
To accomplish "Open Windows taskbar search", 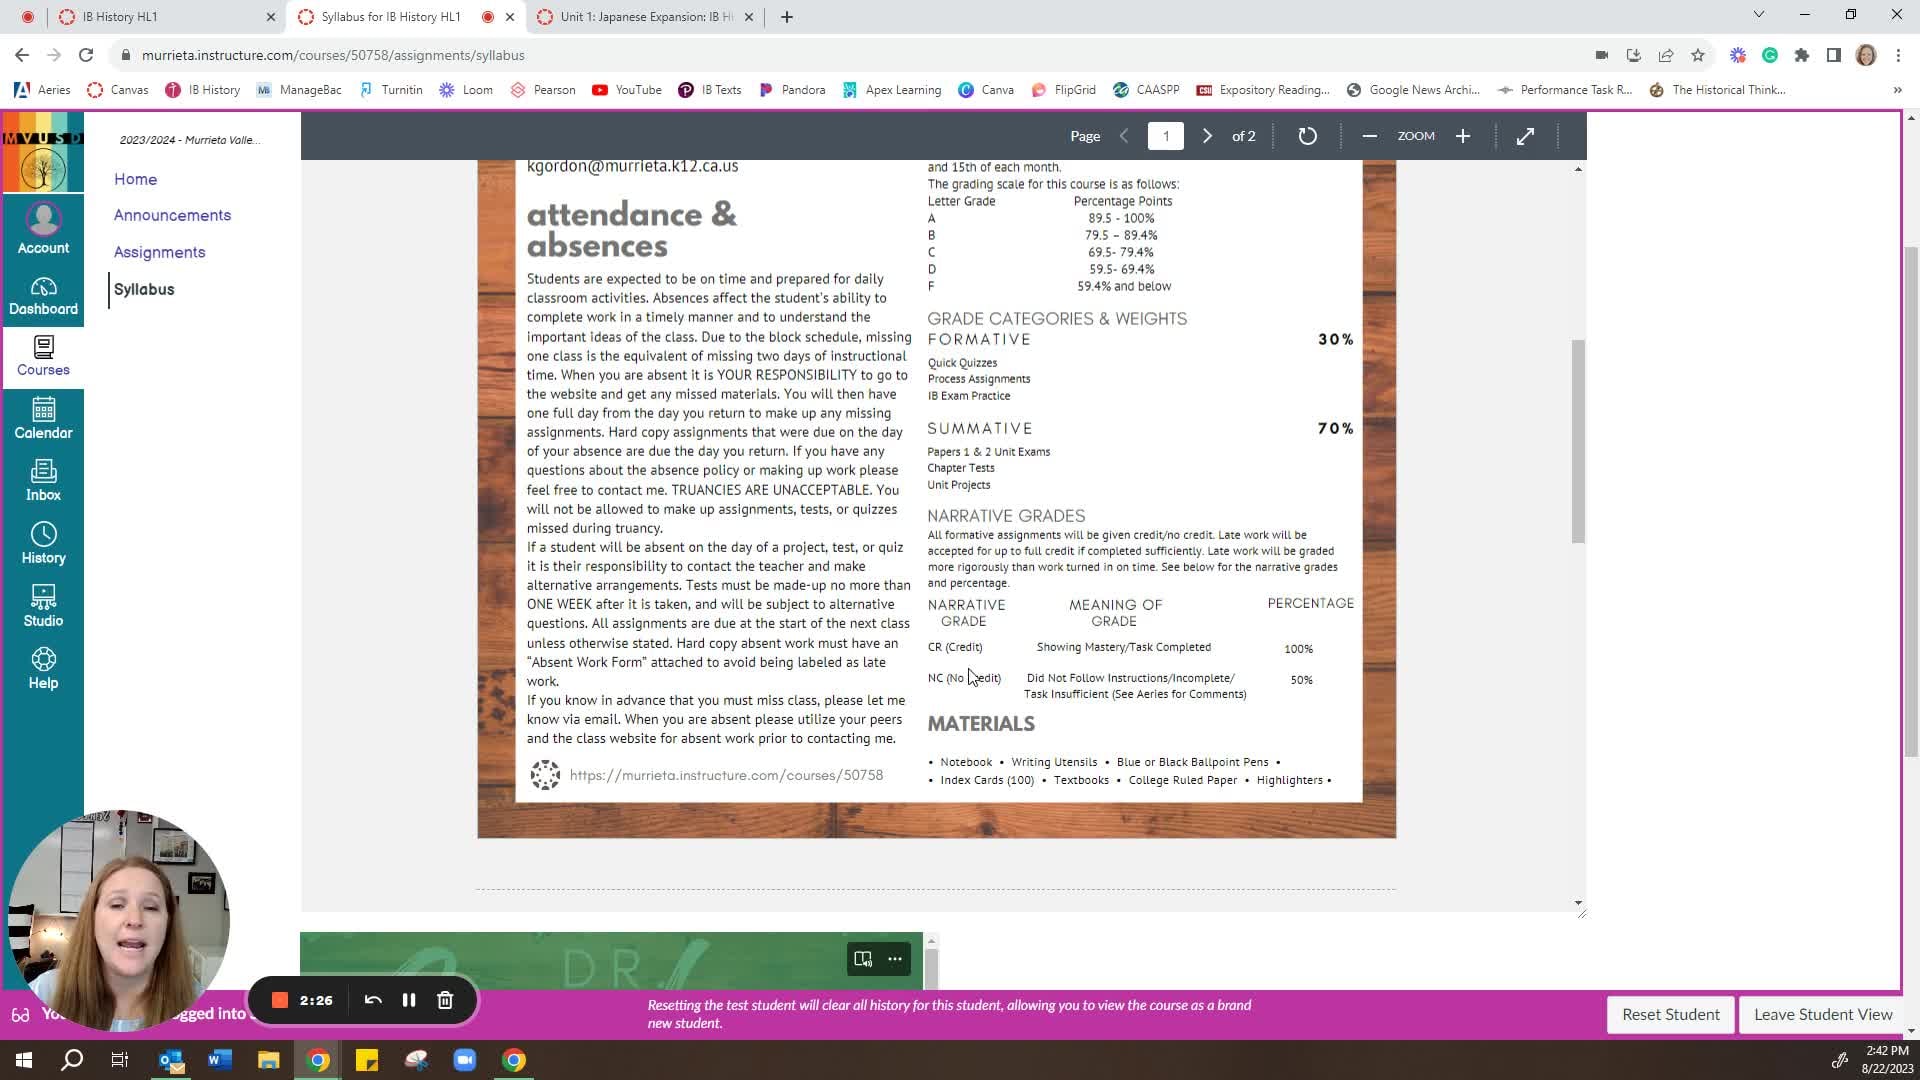I will point(72,1060).
